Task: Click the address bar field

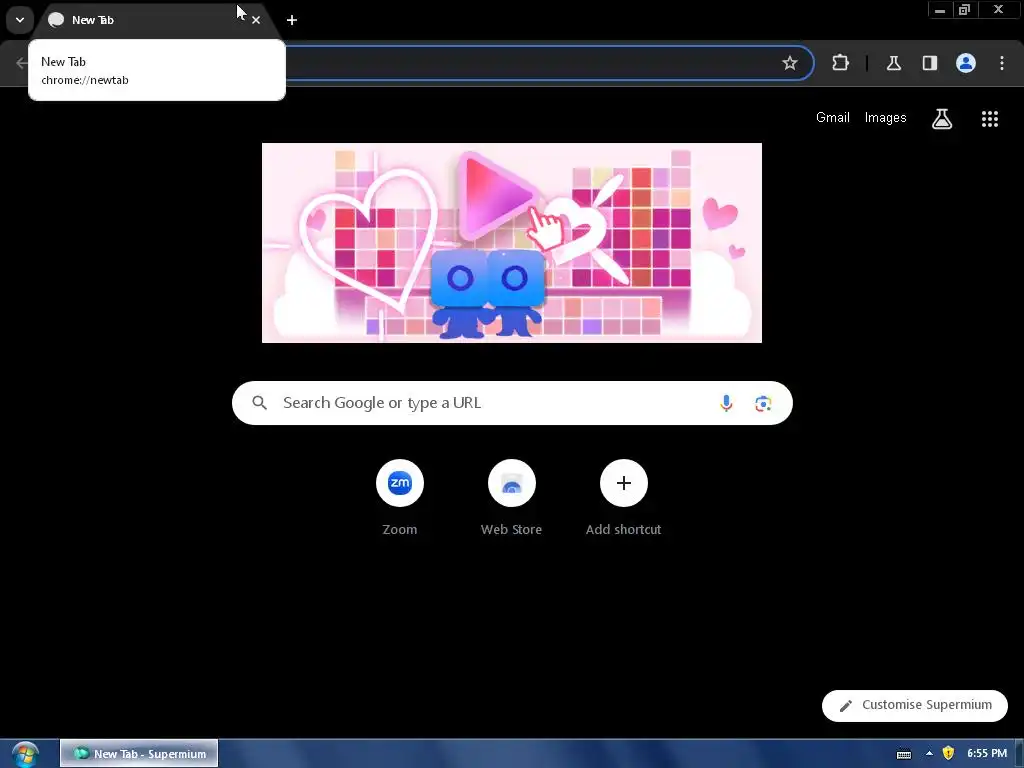Action: tap(549, 63)
